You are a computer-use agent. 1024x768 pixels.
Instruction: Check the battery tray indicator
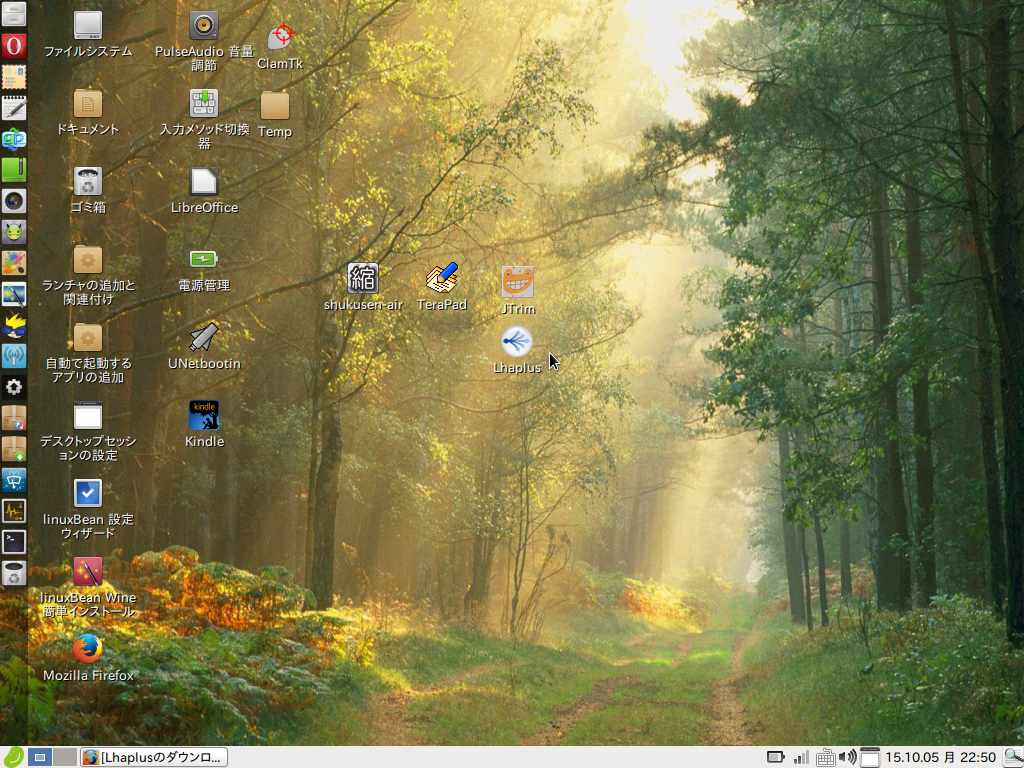click(x=775, y=758)
